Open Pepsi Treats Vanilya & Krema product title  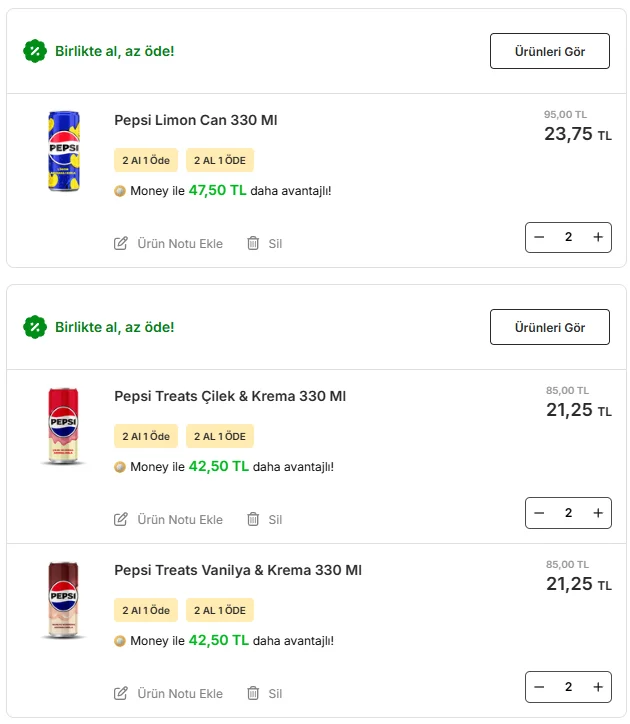(x=238, y=570)
